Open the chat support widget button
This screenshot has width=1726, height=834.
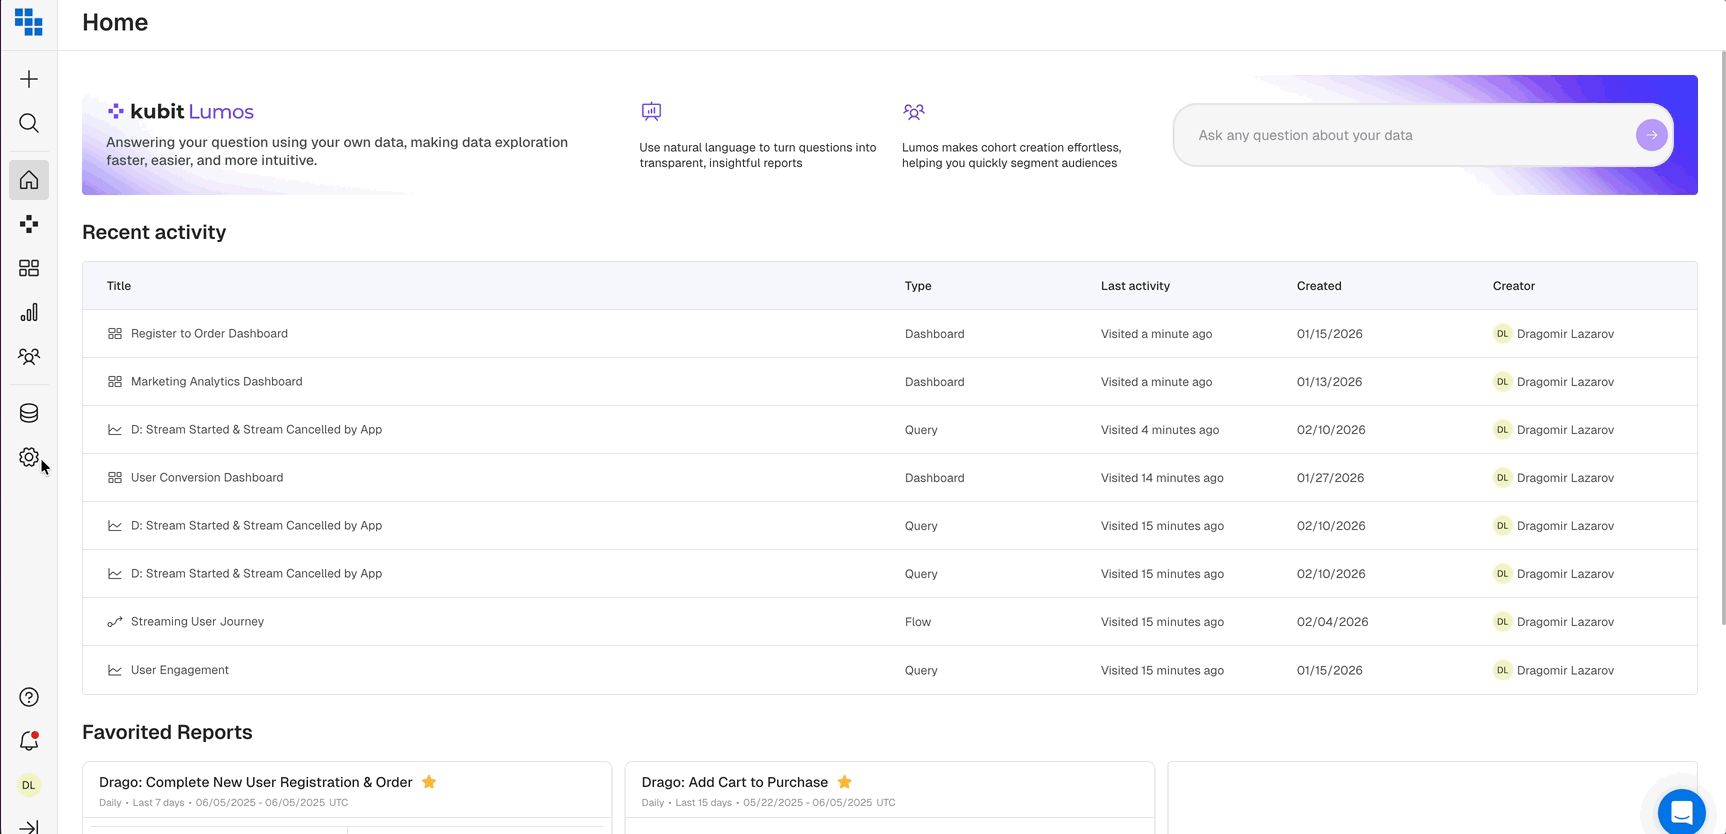(x=1681, y=812)
